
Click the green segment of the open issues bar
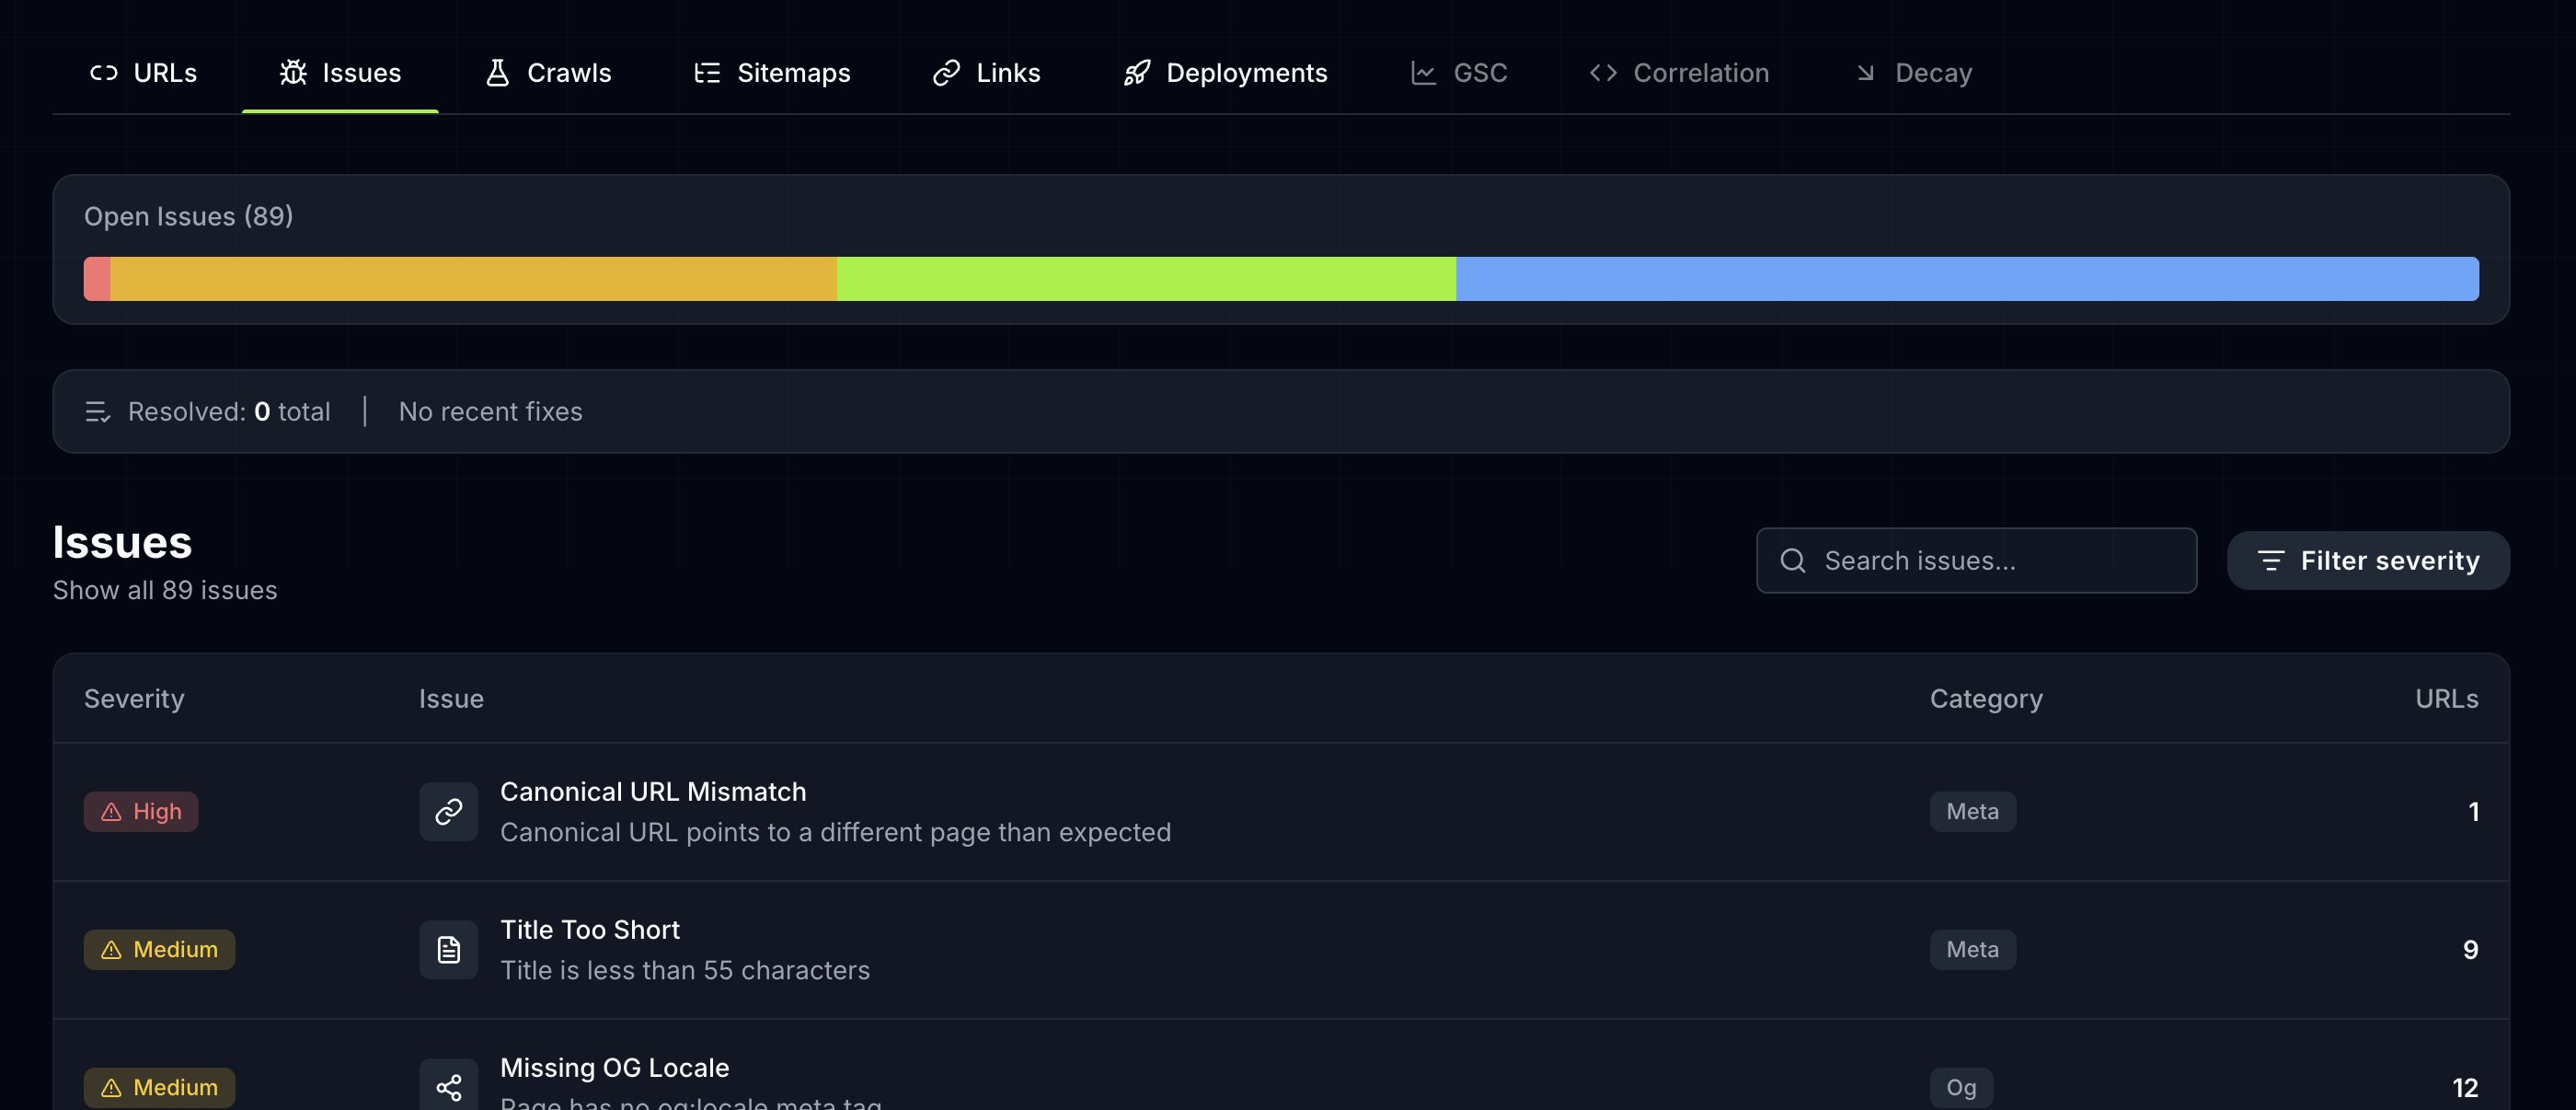click(x=1146, y=279)
